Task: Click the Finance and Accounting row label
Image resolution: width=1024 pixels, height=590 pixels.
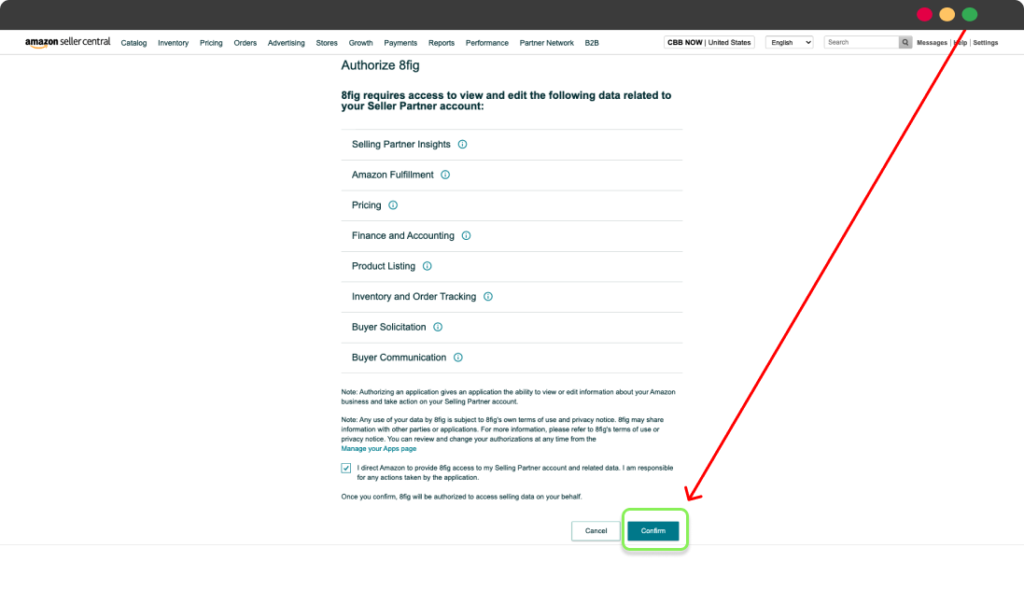Action: tap(403, 236)
